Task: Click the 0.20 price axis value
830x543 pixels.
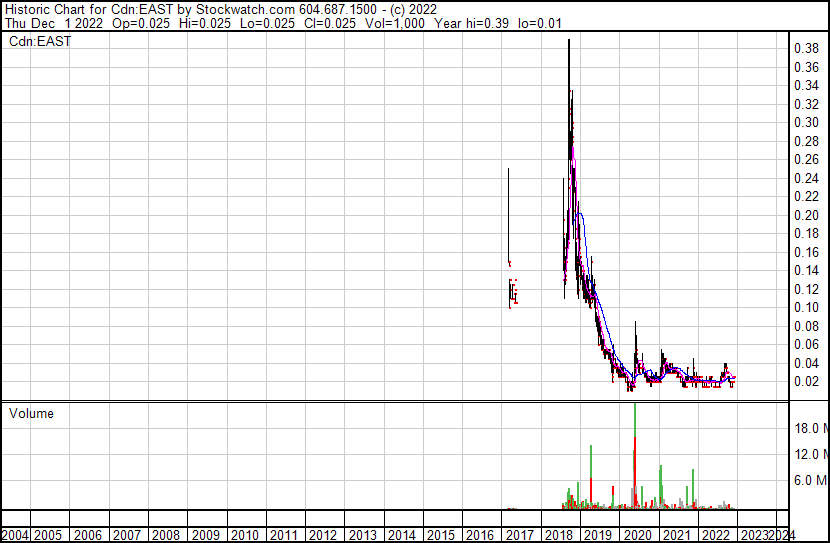Action: pyautogui.click(x=806, y=215)
